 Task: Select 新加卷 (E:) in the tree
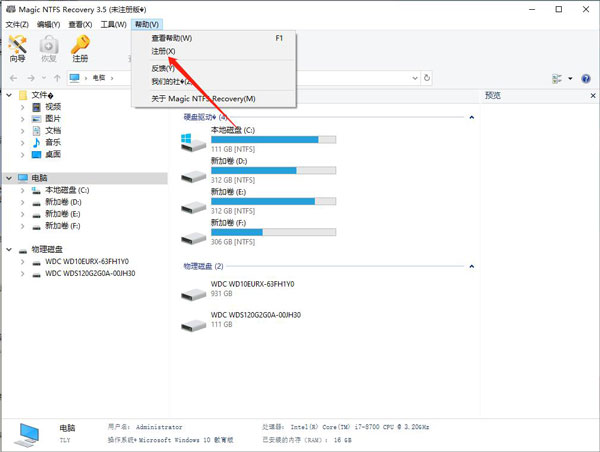[x=63, y=214]
